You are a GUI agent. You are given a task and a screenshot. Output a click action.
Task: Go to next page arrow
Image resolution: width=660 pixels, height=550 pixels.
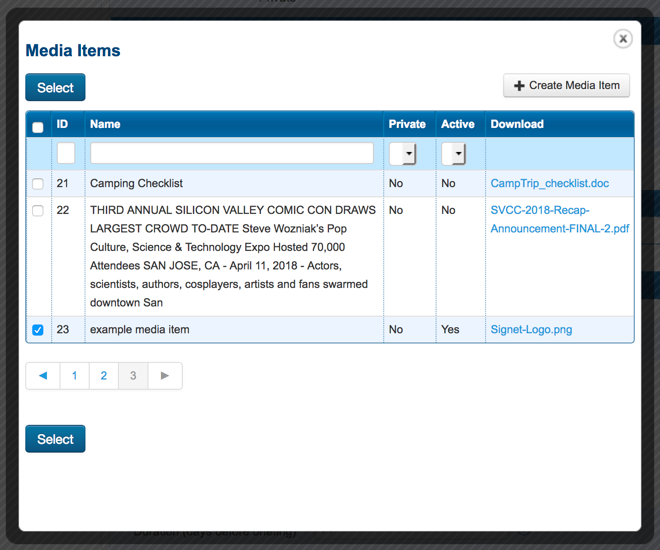(x=165, y=376)
